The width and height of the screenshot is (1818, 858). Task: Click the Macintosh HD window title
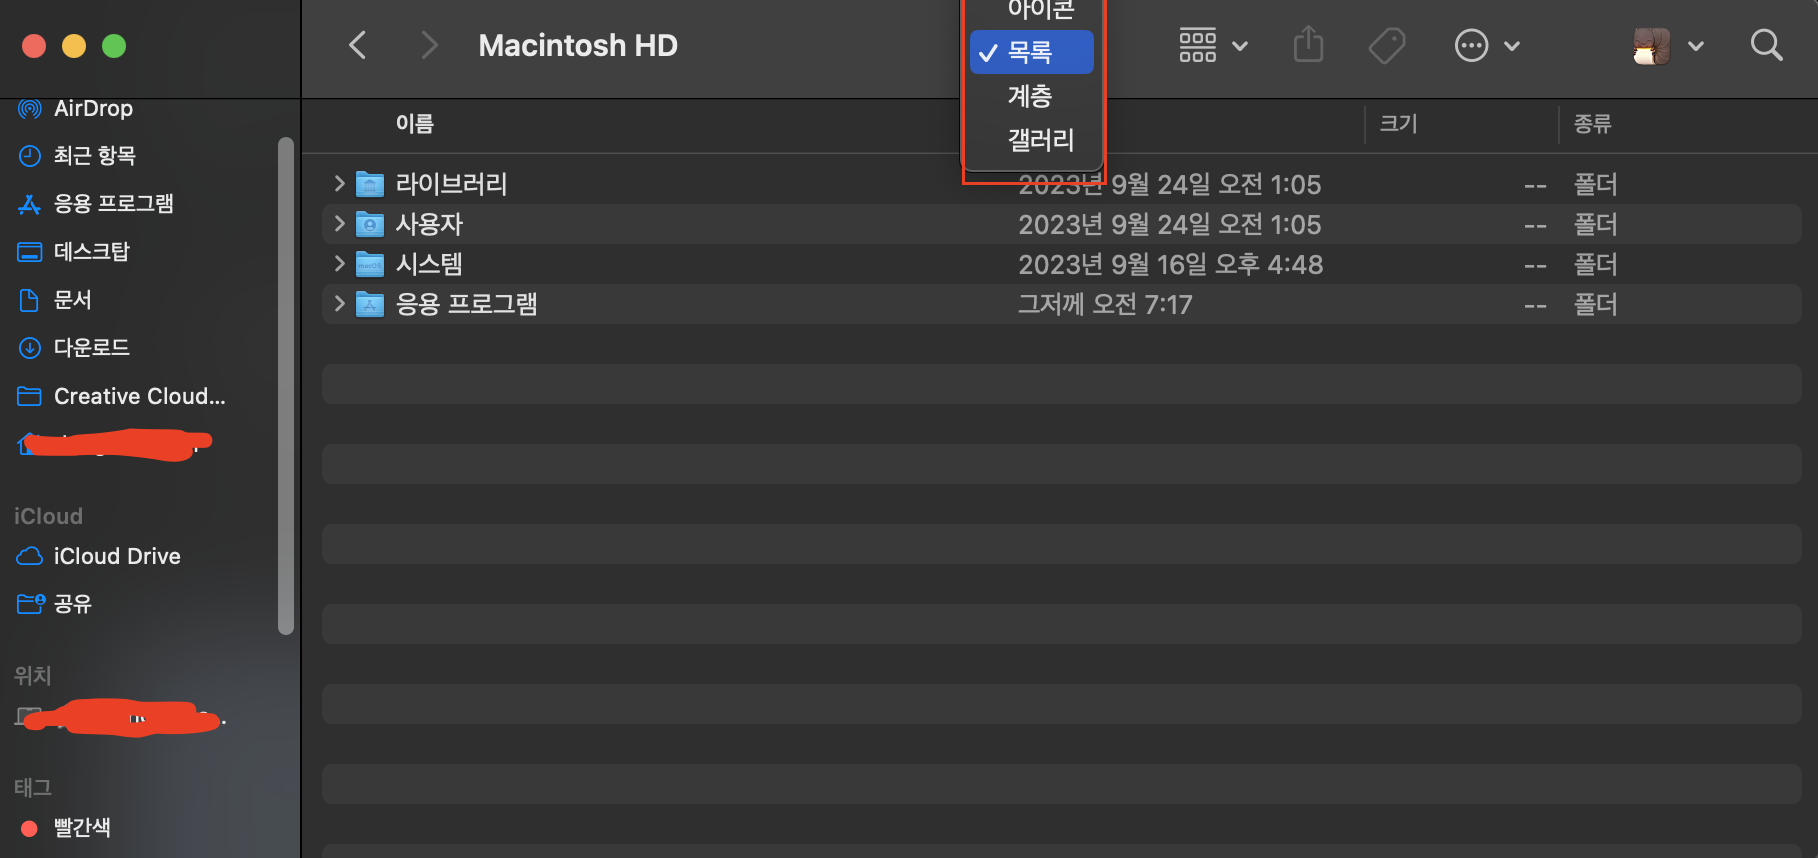(578, 45)
